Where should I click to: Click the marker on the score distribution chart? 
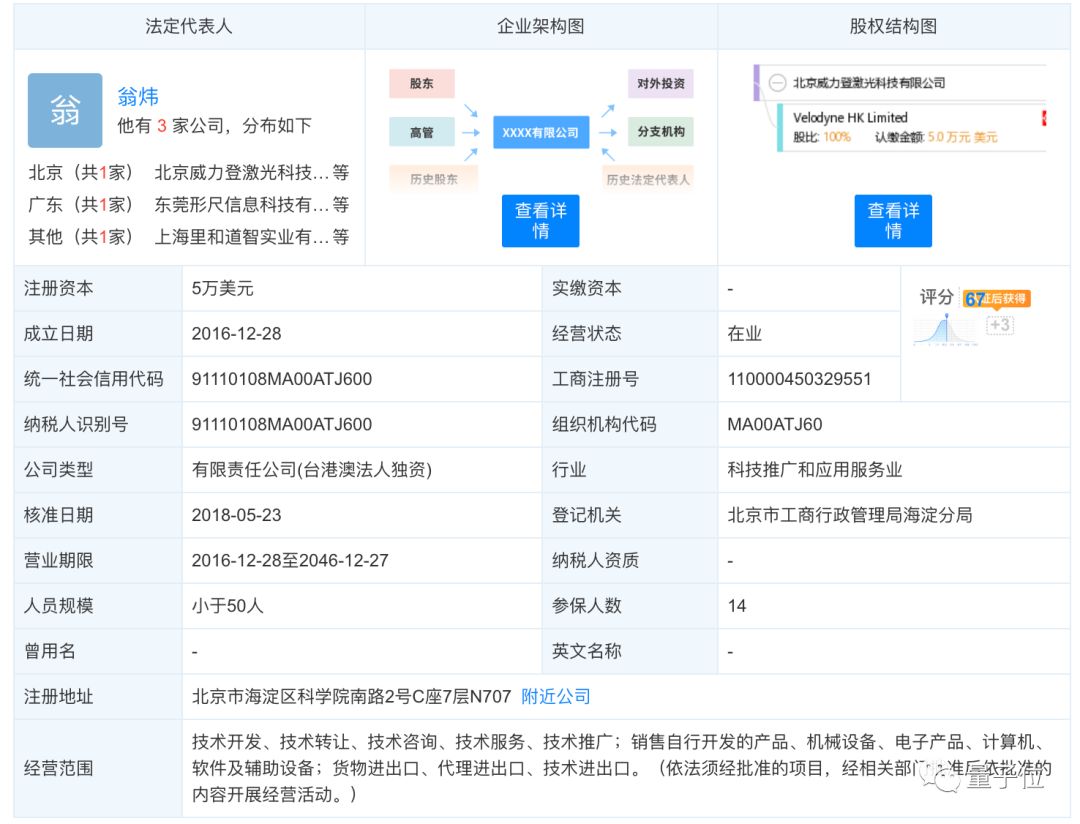[x=945, y=317]
